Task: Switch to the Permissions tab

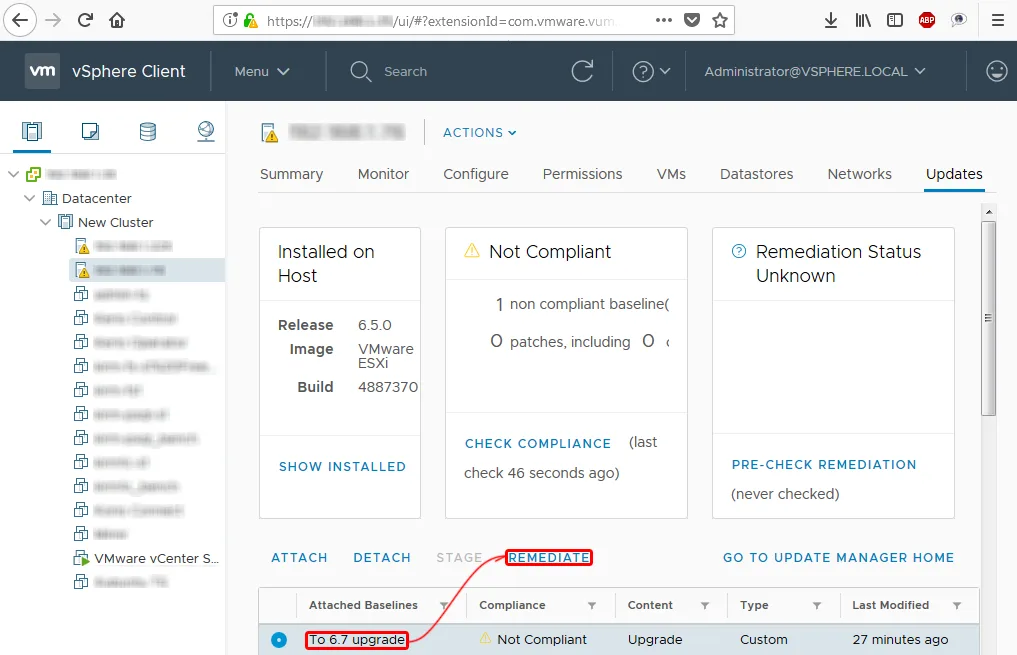Action: pyautogui.click(x=582, y=174)
